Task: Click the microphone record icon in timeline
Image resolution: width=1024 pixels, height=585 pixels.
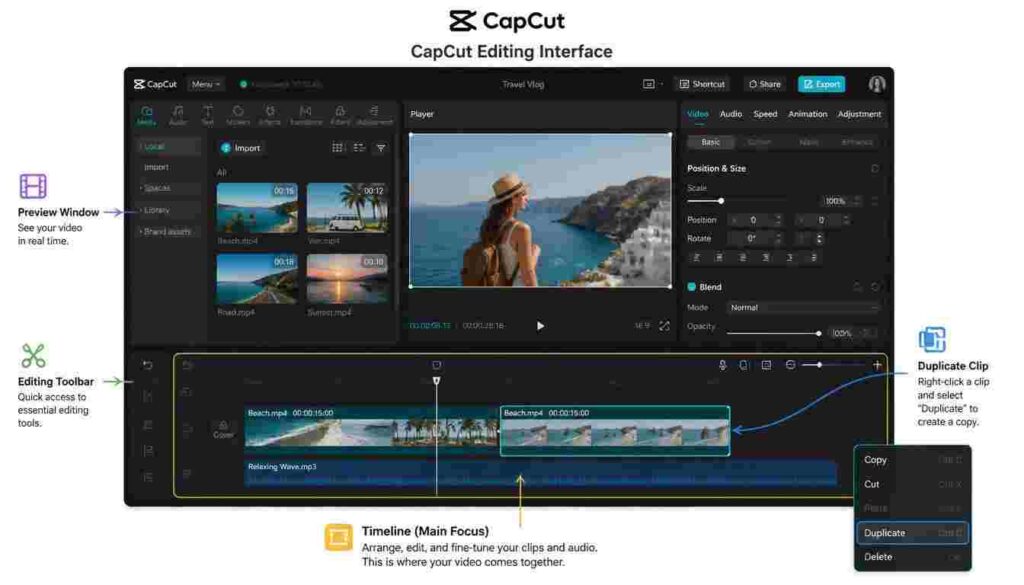Action: [x=722, y=365]
